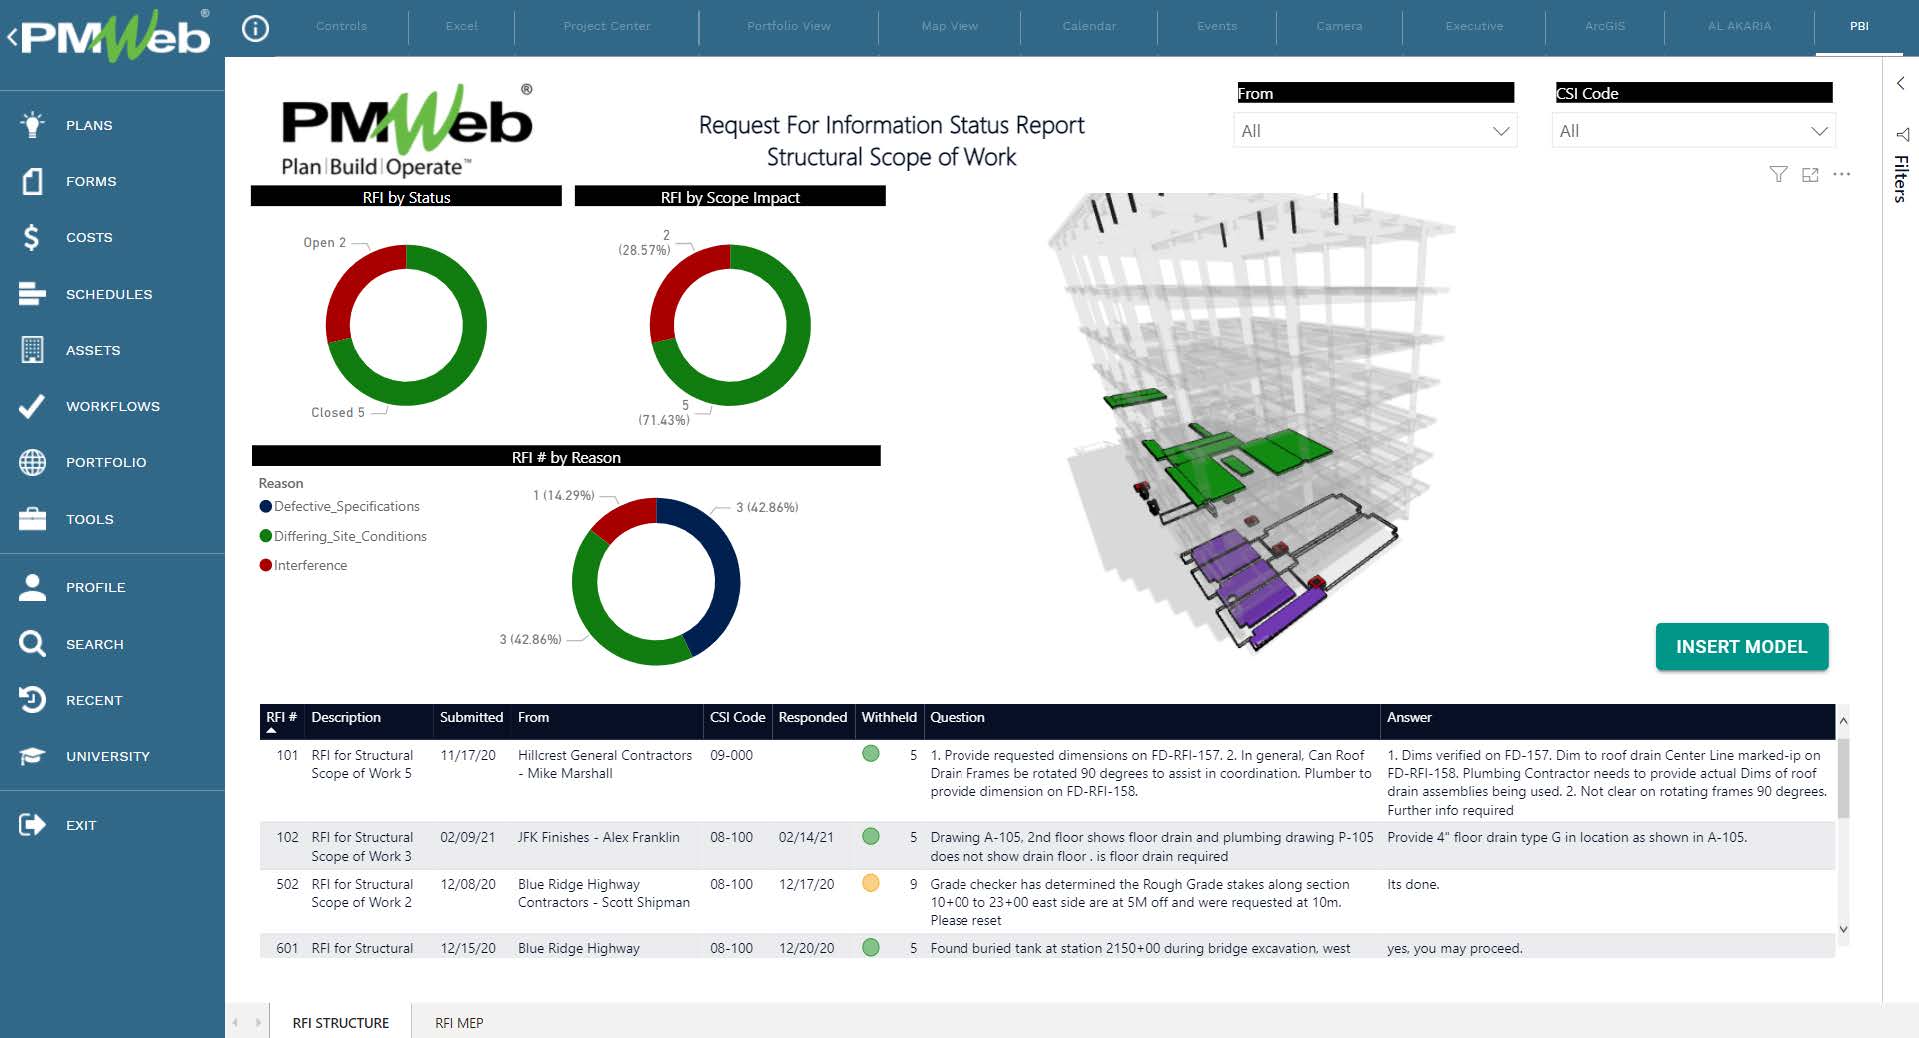
Task: Collapse sidebar via PMWeb logo arrow
Action: click(x=12, y=38)
